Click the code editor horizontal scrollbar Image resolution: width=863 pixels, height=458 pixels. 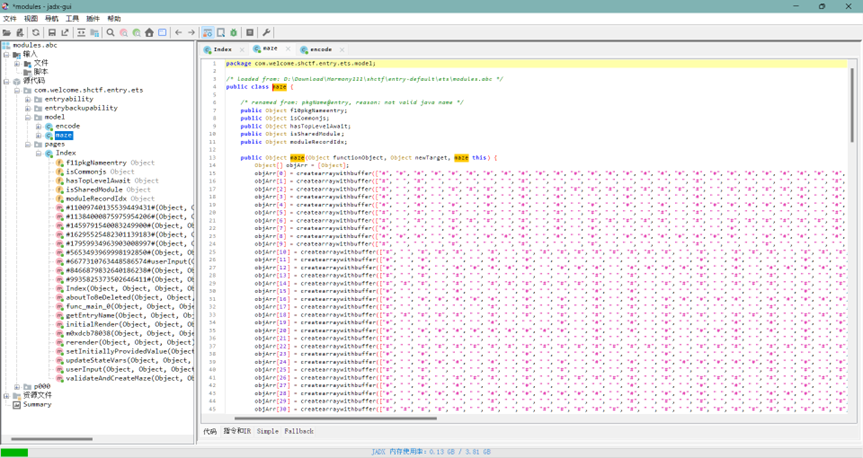click(x=336, y=418)
